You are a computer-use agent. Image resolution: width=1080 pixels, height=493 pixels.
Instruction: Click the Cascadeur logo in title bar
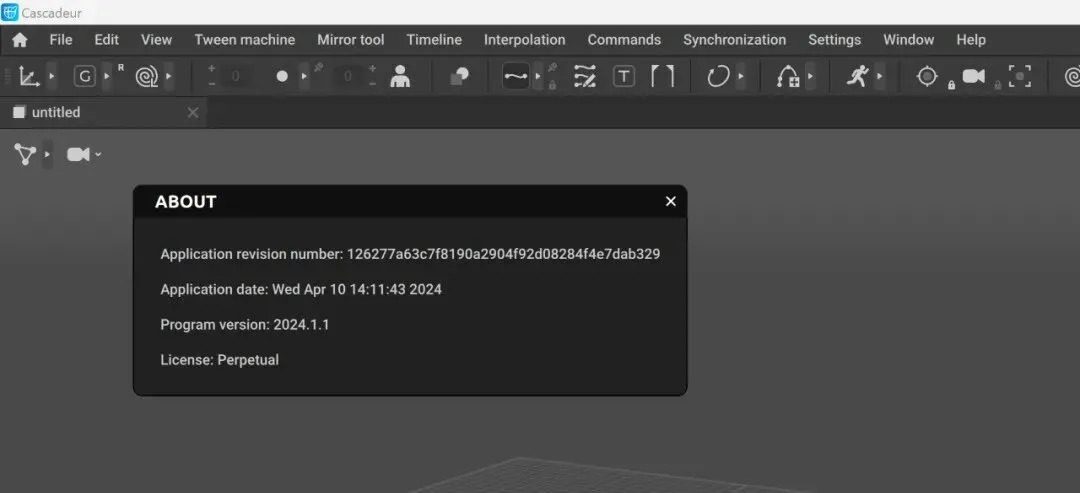point(10,12)
